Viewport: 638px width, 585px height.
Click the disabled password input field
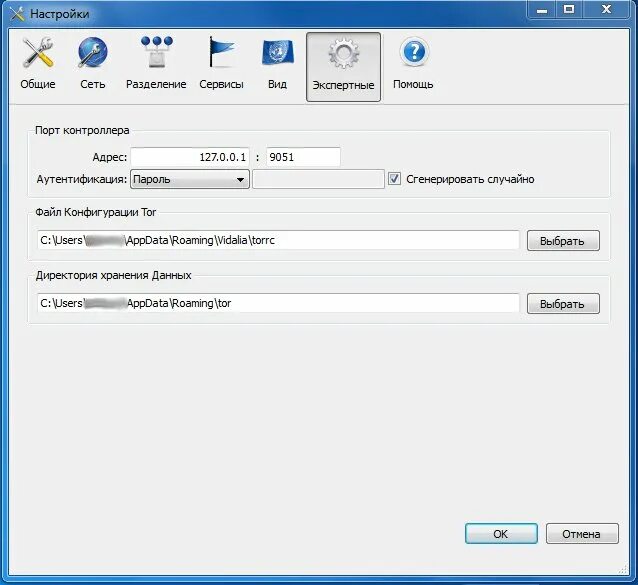(x=318, y=179)
